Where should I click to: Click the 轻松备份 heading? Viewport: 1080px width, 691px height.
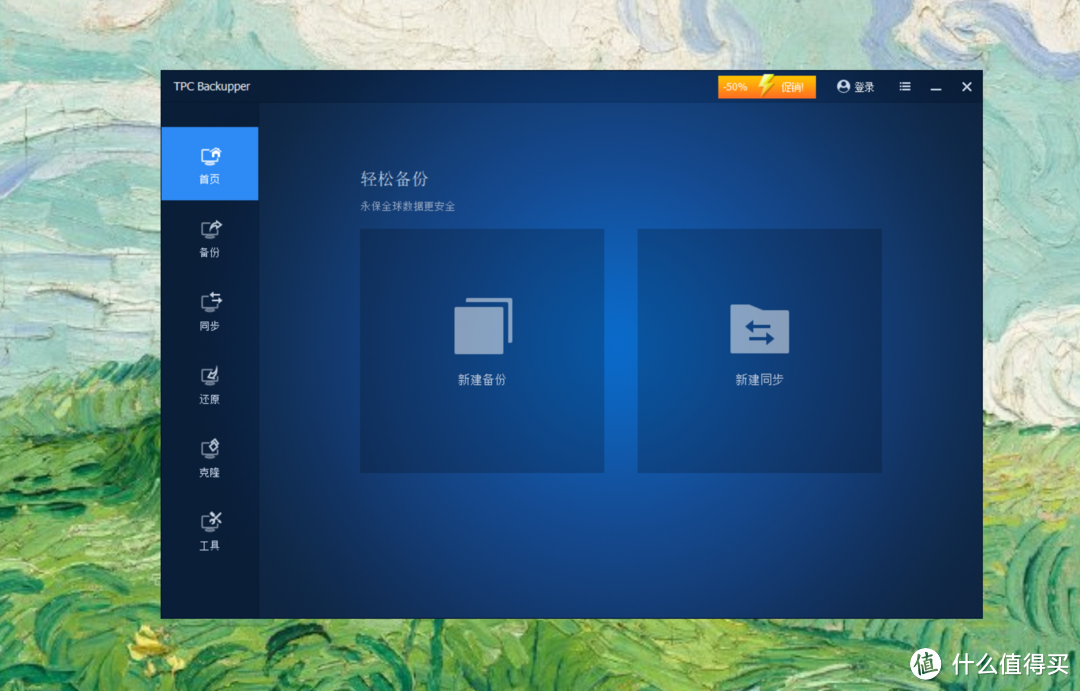(394, 179)
